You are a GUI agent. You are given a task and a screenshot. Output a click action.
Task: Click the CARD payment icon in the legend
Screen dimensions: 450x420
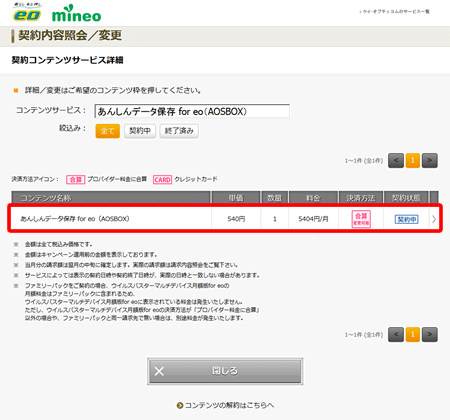pyautogui.click(x=162, y=180)
